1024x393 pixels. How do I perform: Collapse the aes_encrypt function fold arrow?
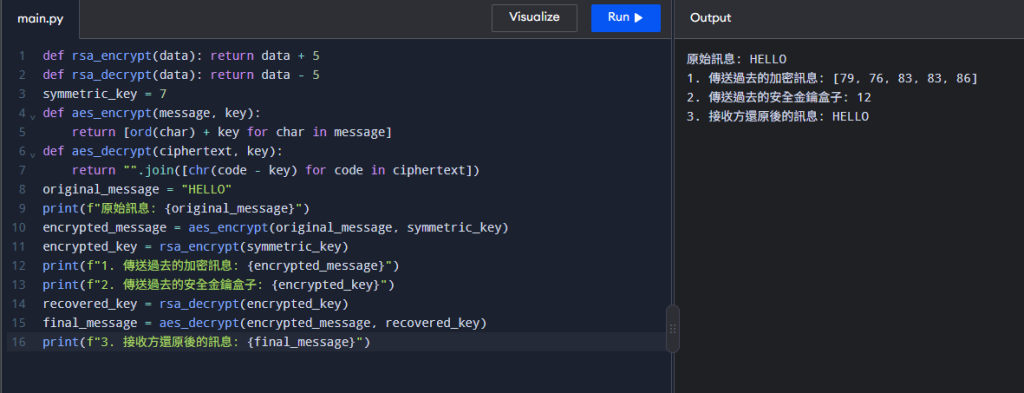tap(33, 116)
